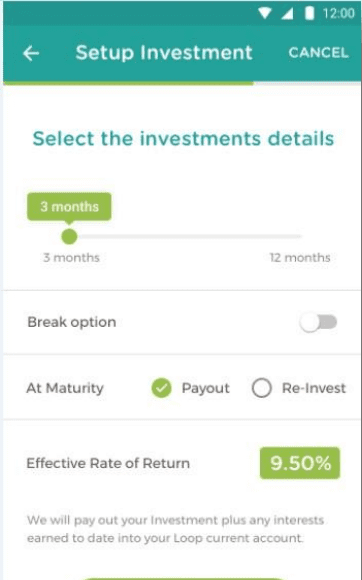Click the cellular signal icon
The width and height of the screenshot is (362, 580).
[287, 13]
